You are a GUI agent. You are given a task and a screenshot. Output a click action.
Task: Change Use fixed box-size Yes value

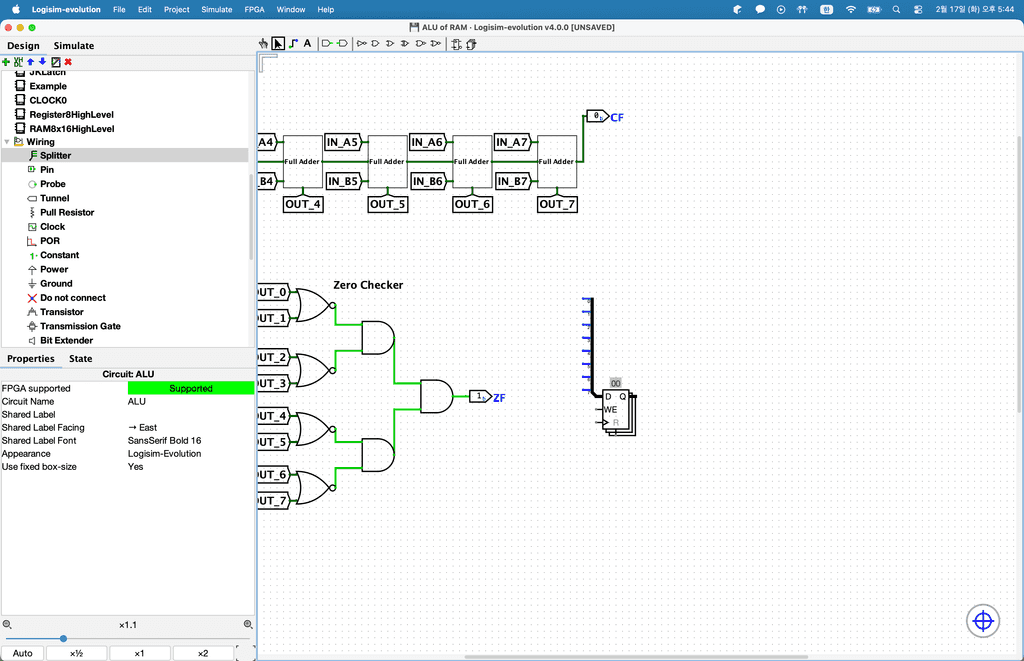coord(190,466)
